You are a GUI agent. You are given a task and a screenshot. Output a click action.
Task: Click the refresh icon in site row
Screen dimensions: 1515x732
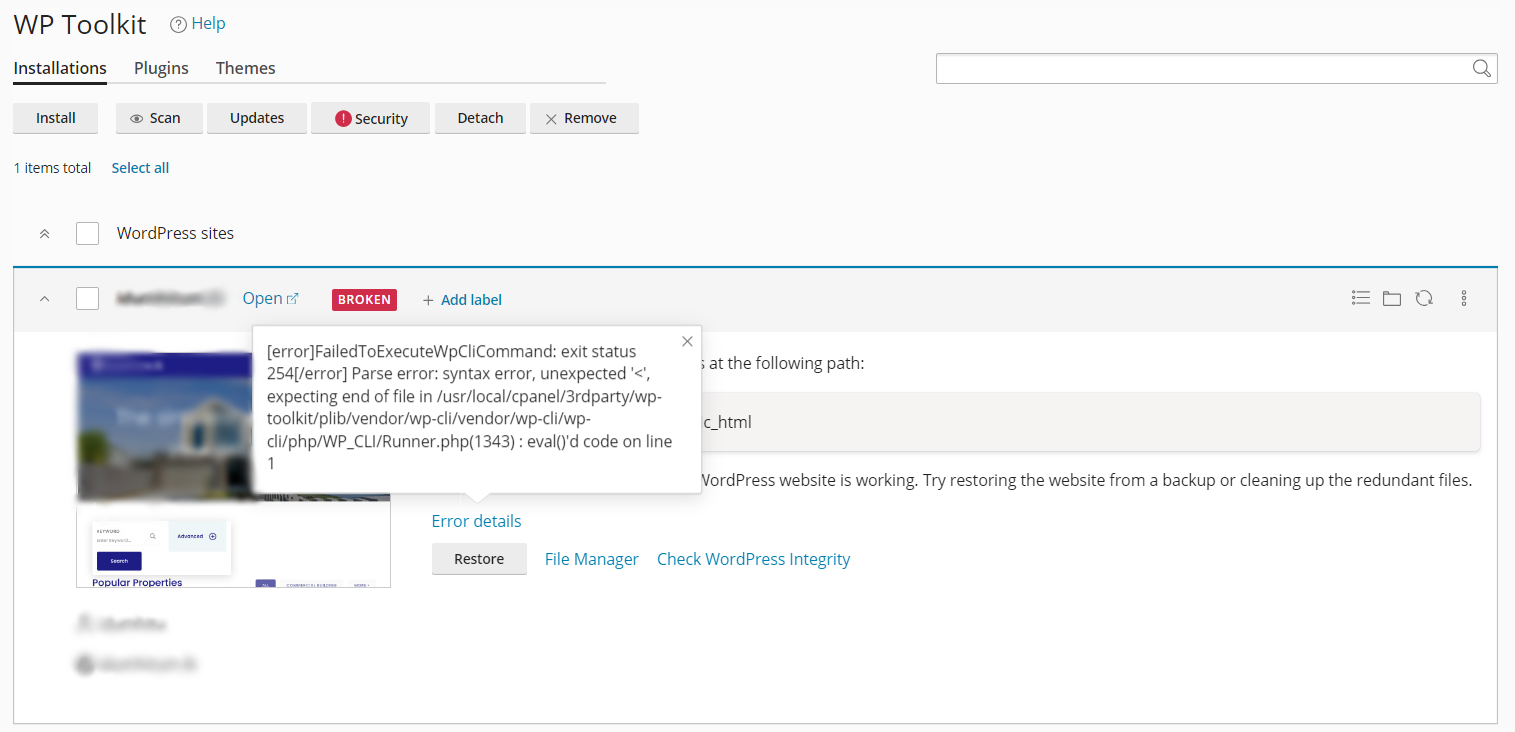point(1424,298)
